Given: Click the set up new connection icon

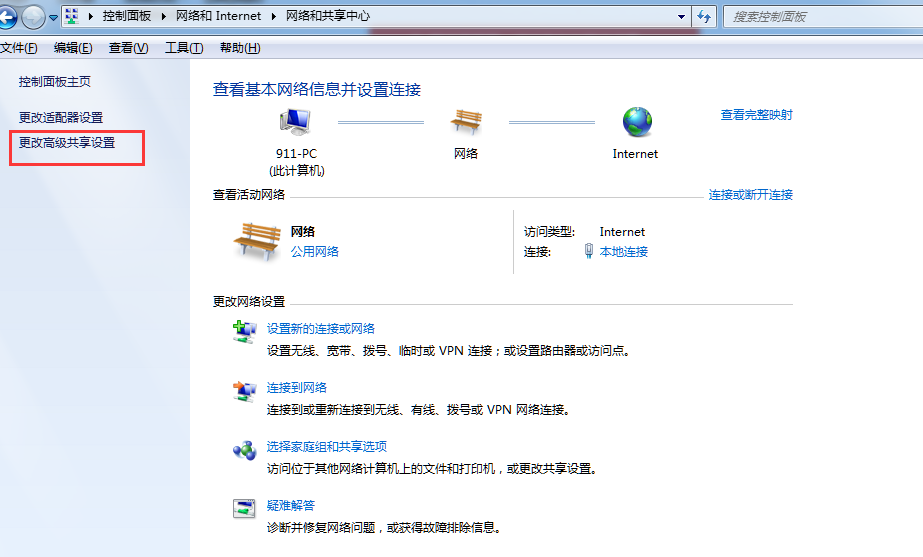Looking at the screenshot, I should (x=244, y=332).
